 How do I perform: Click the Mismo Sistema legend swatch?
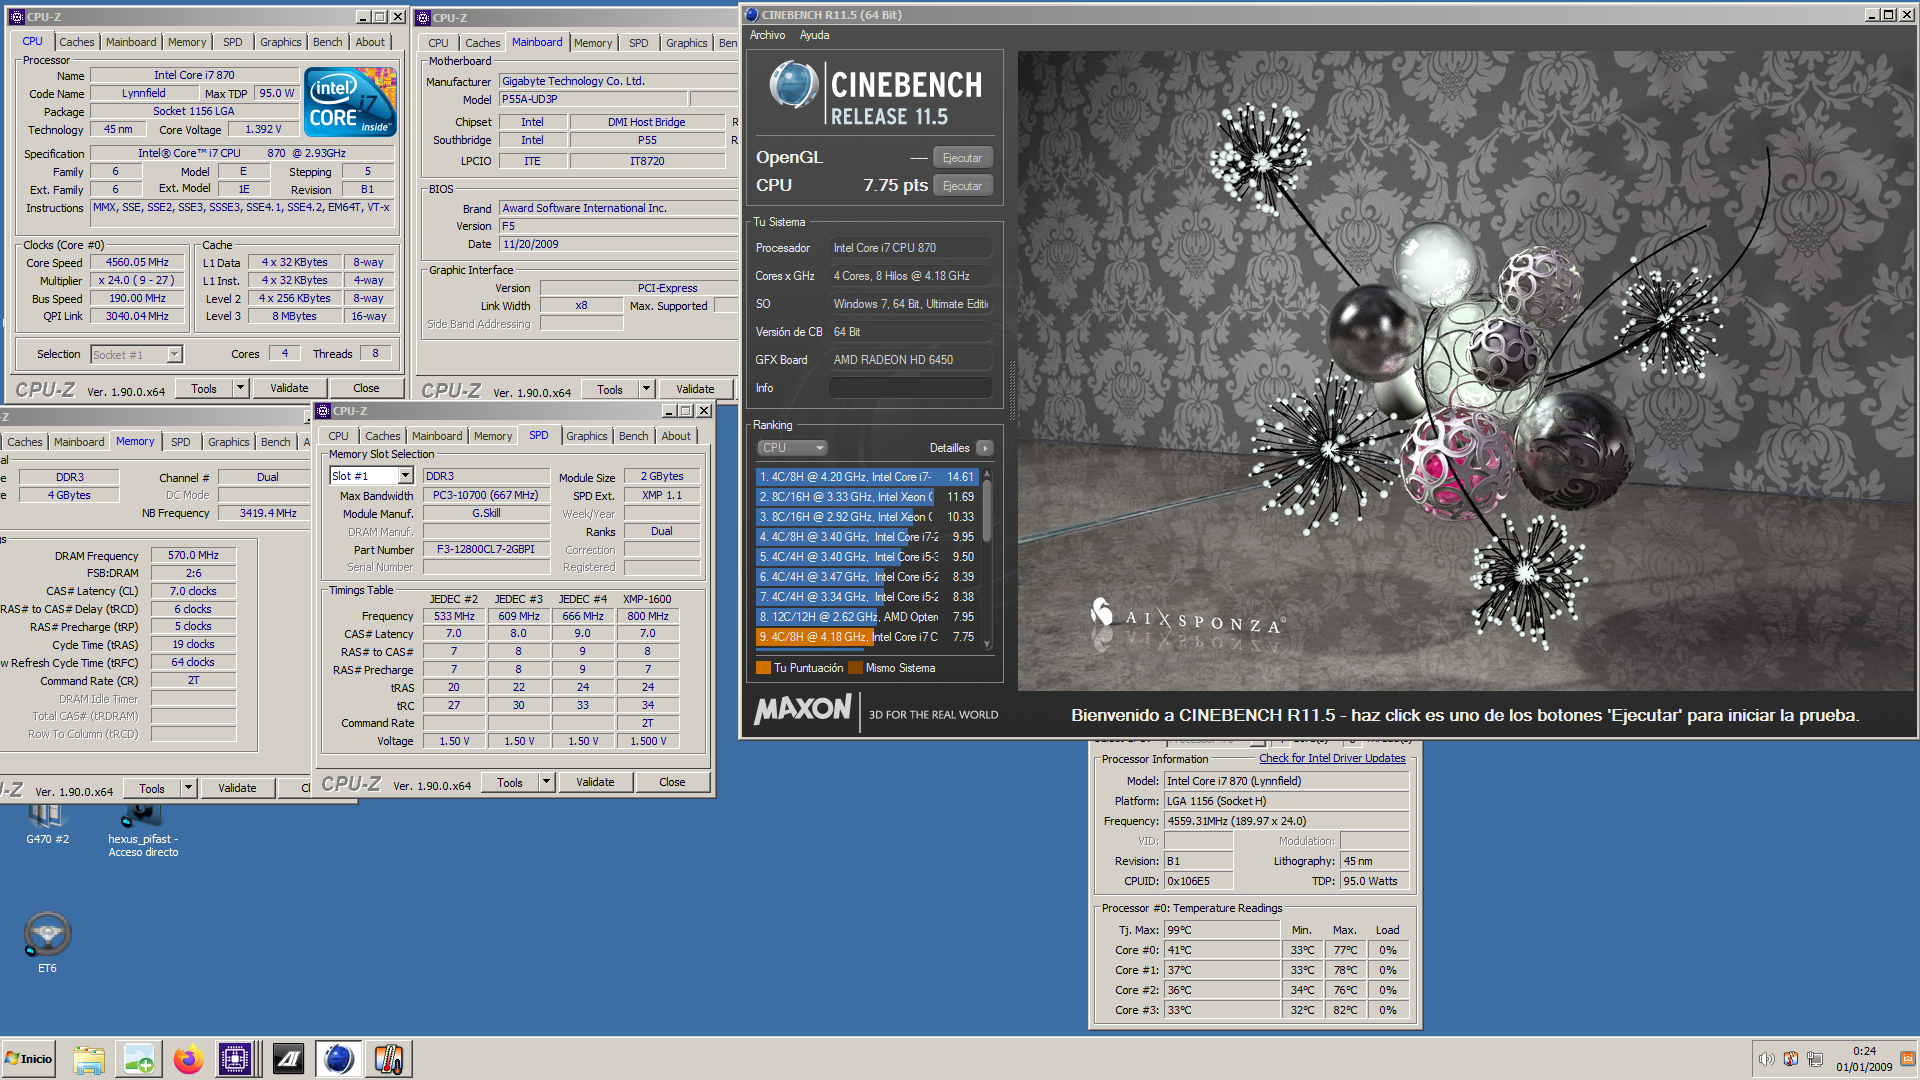[x=855, y=668]
